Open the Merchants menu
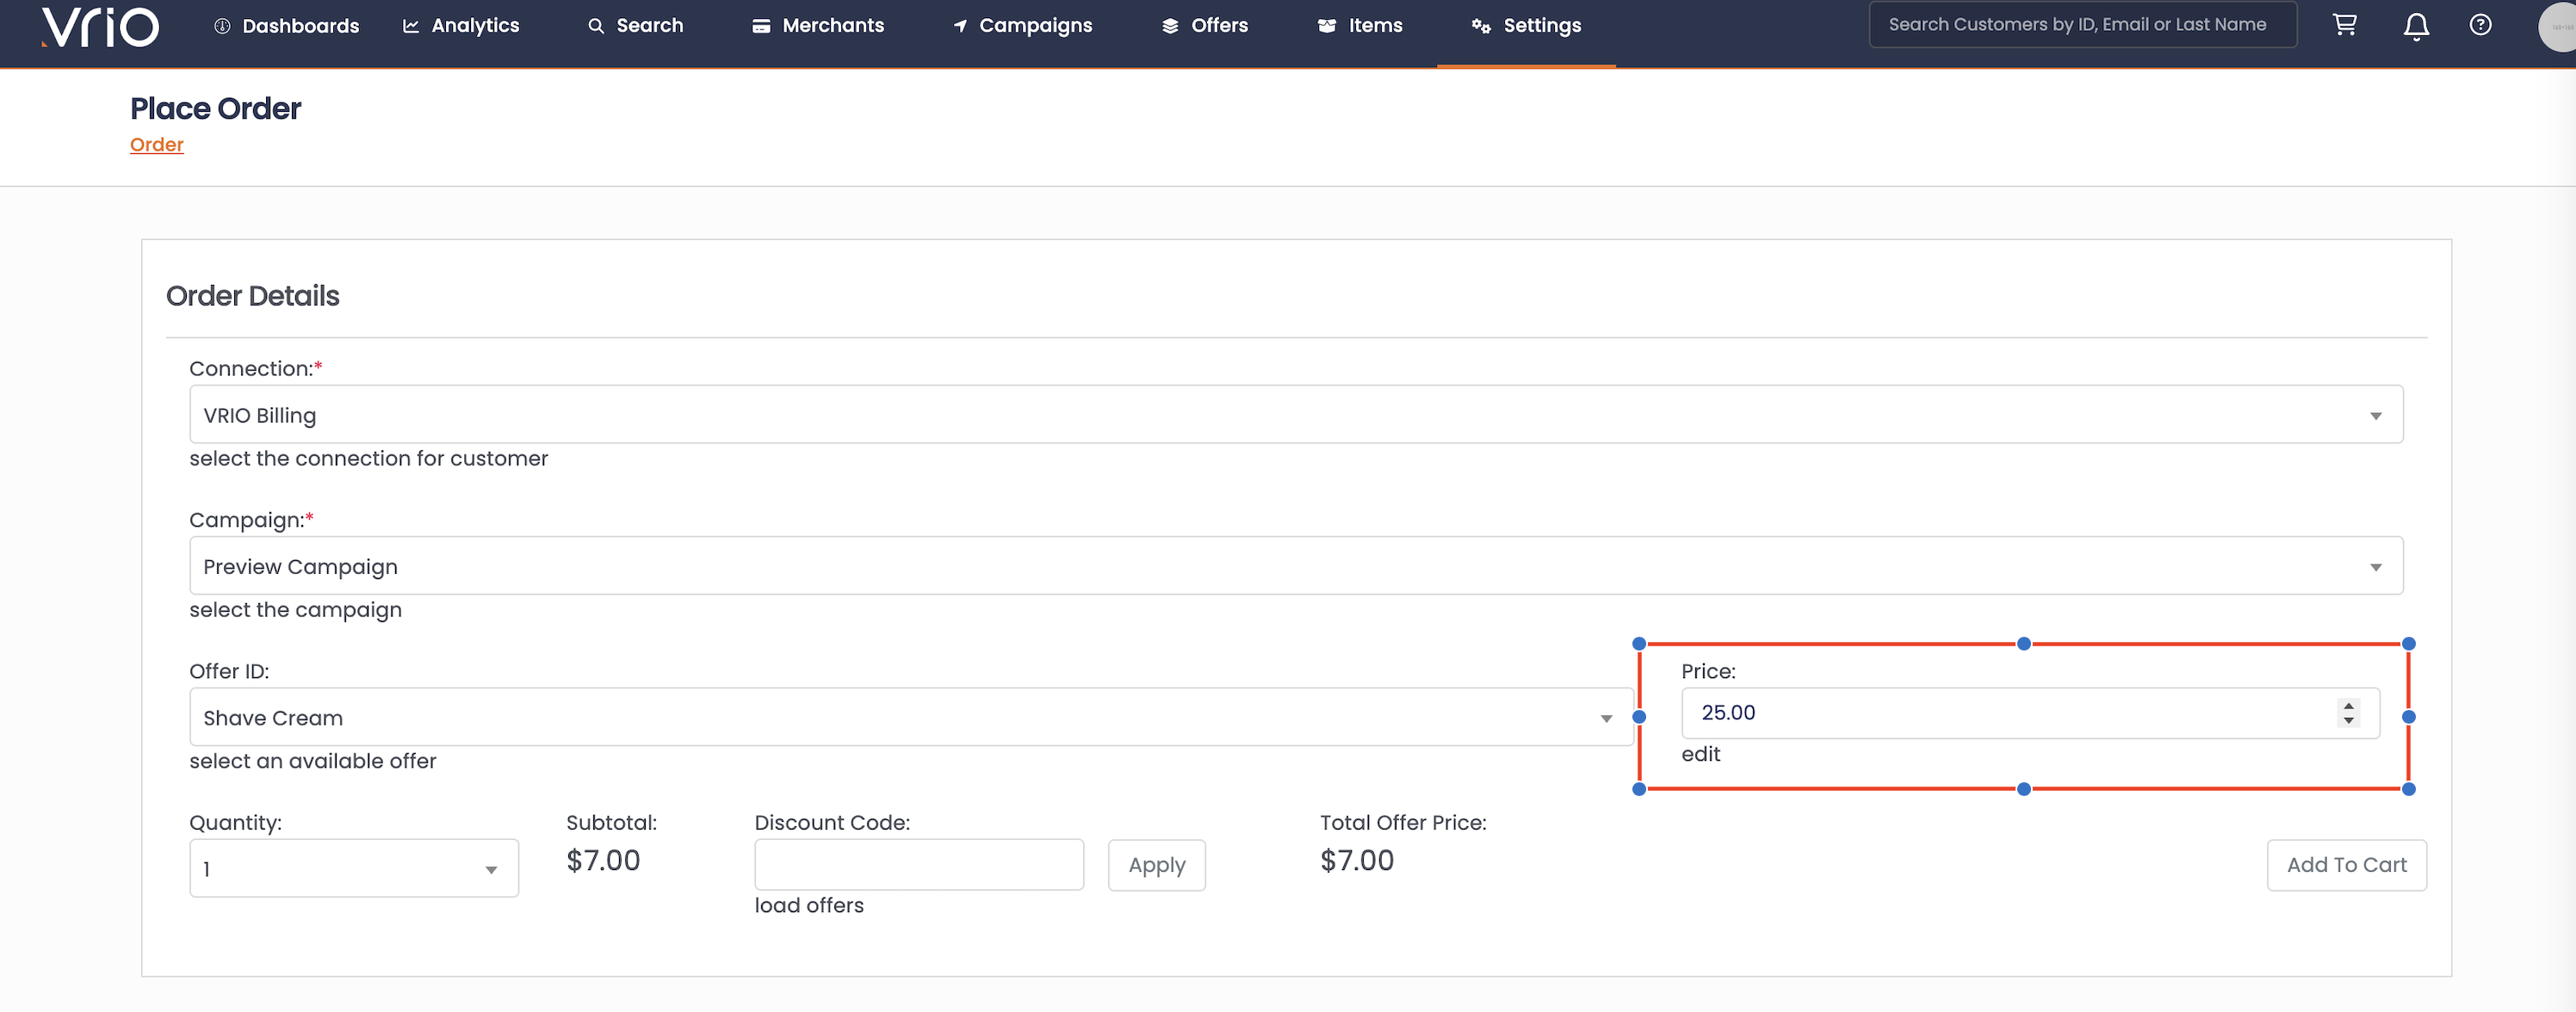 (818, 26)
